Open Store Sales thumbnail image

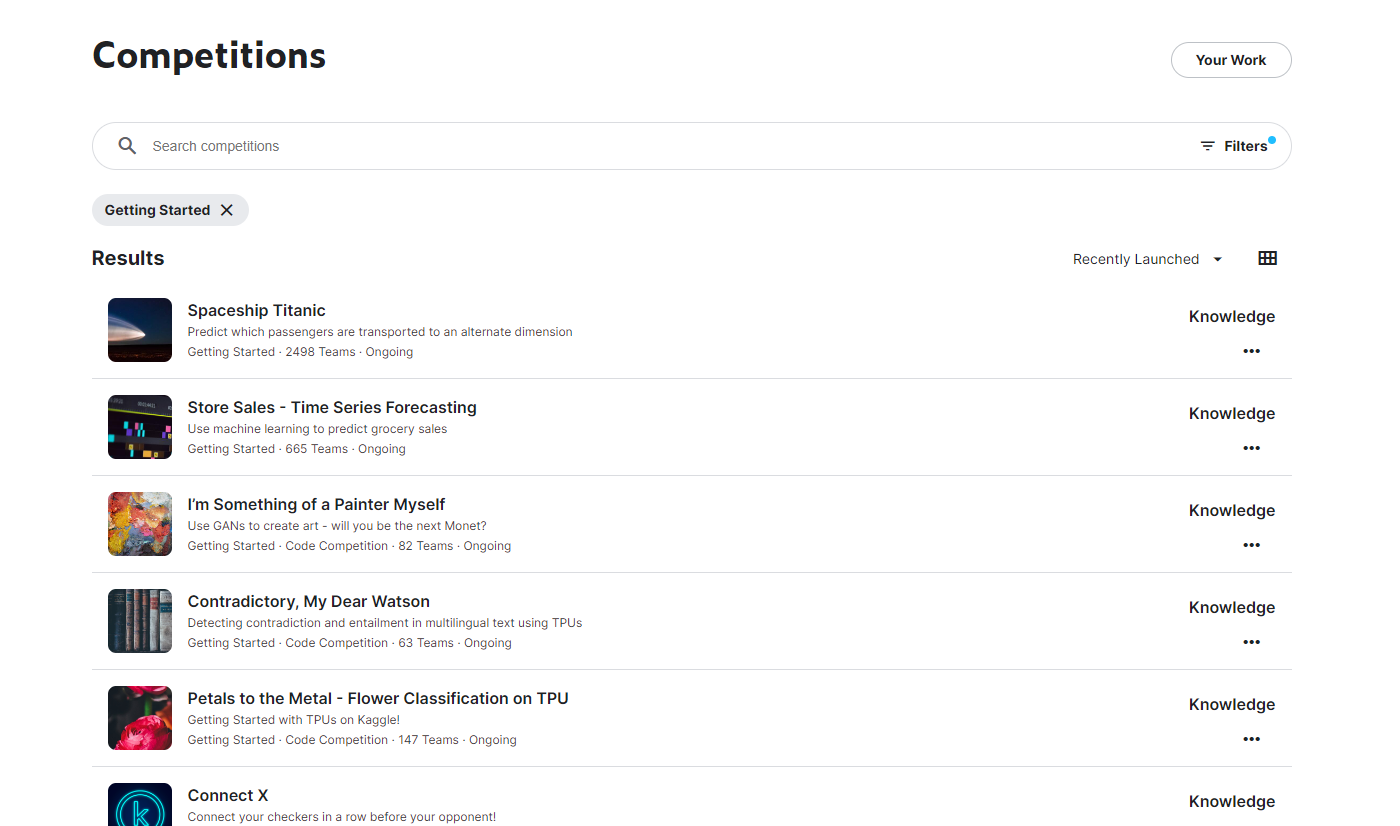click(x=140, y=427)
